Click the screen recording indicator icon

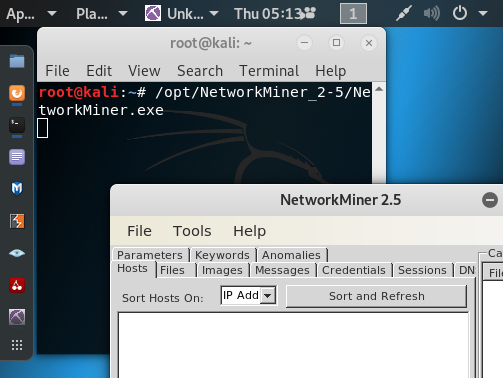[309, 13]
